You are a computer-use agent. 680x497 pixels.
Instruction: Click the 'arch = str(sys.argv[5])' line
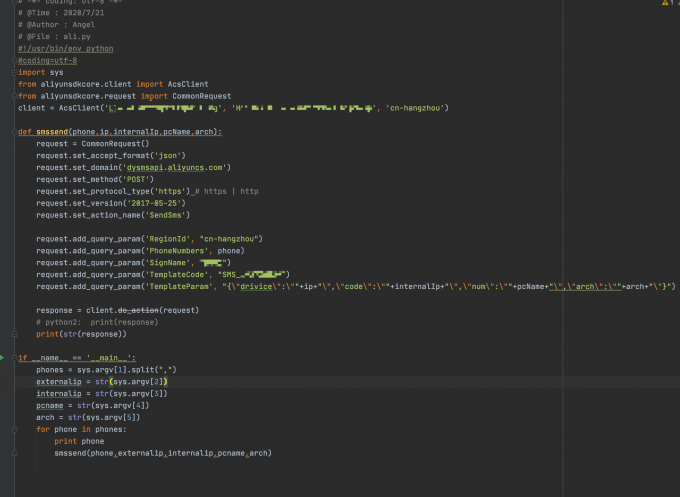[88, 418]
